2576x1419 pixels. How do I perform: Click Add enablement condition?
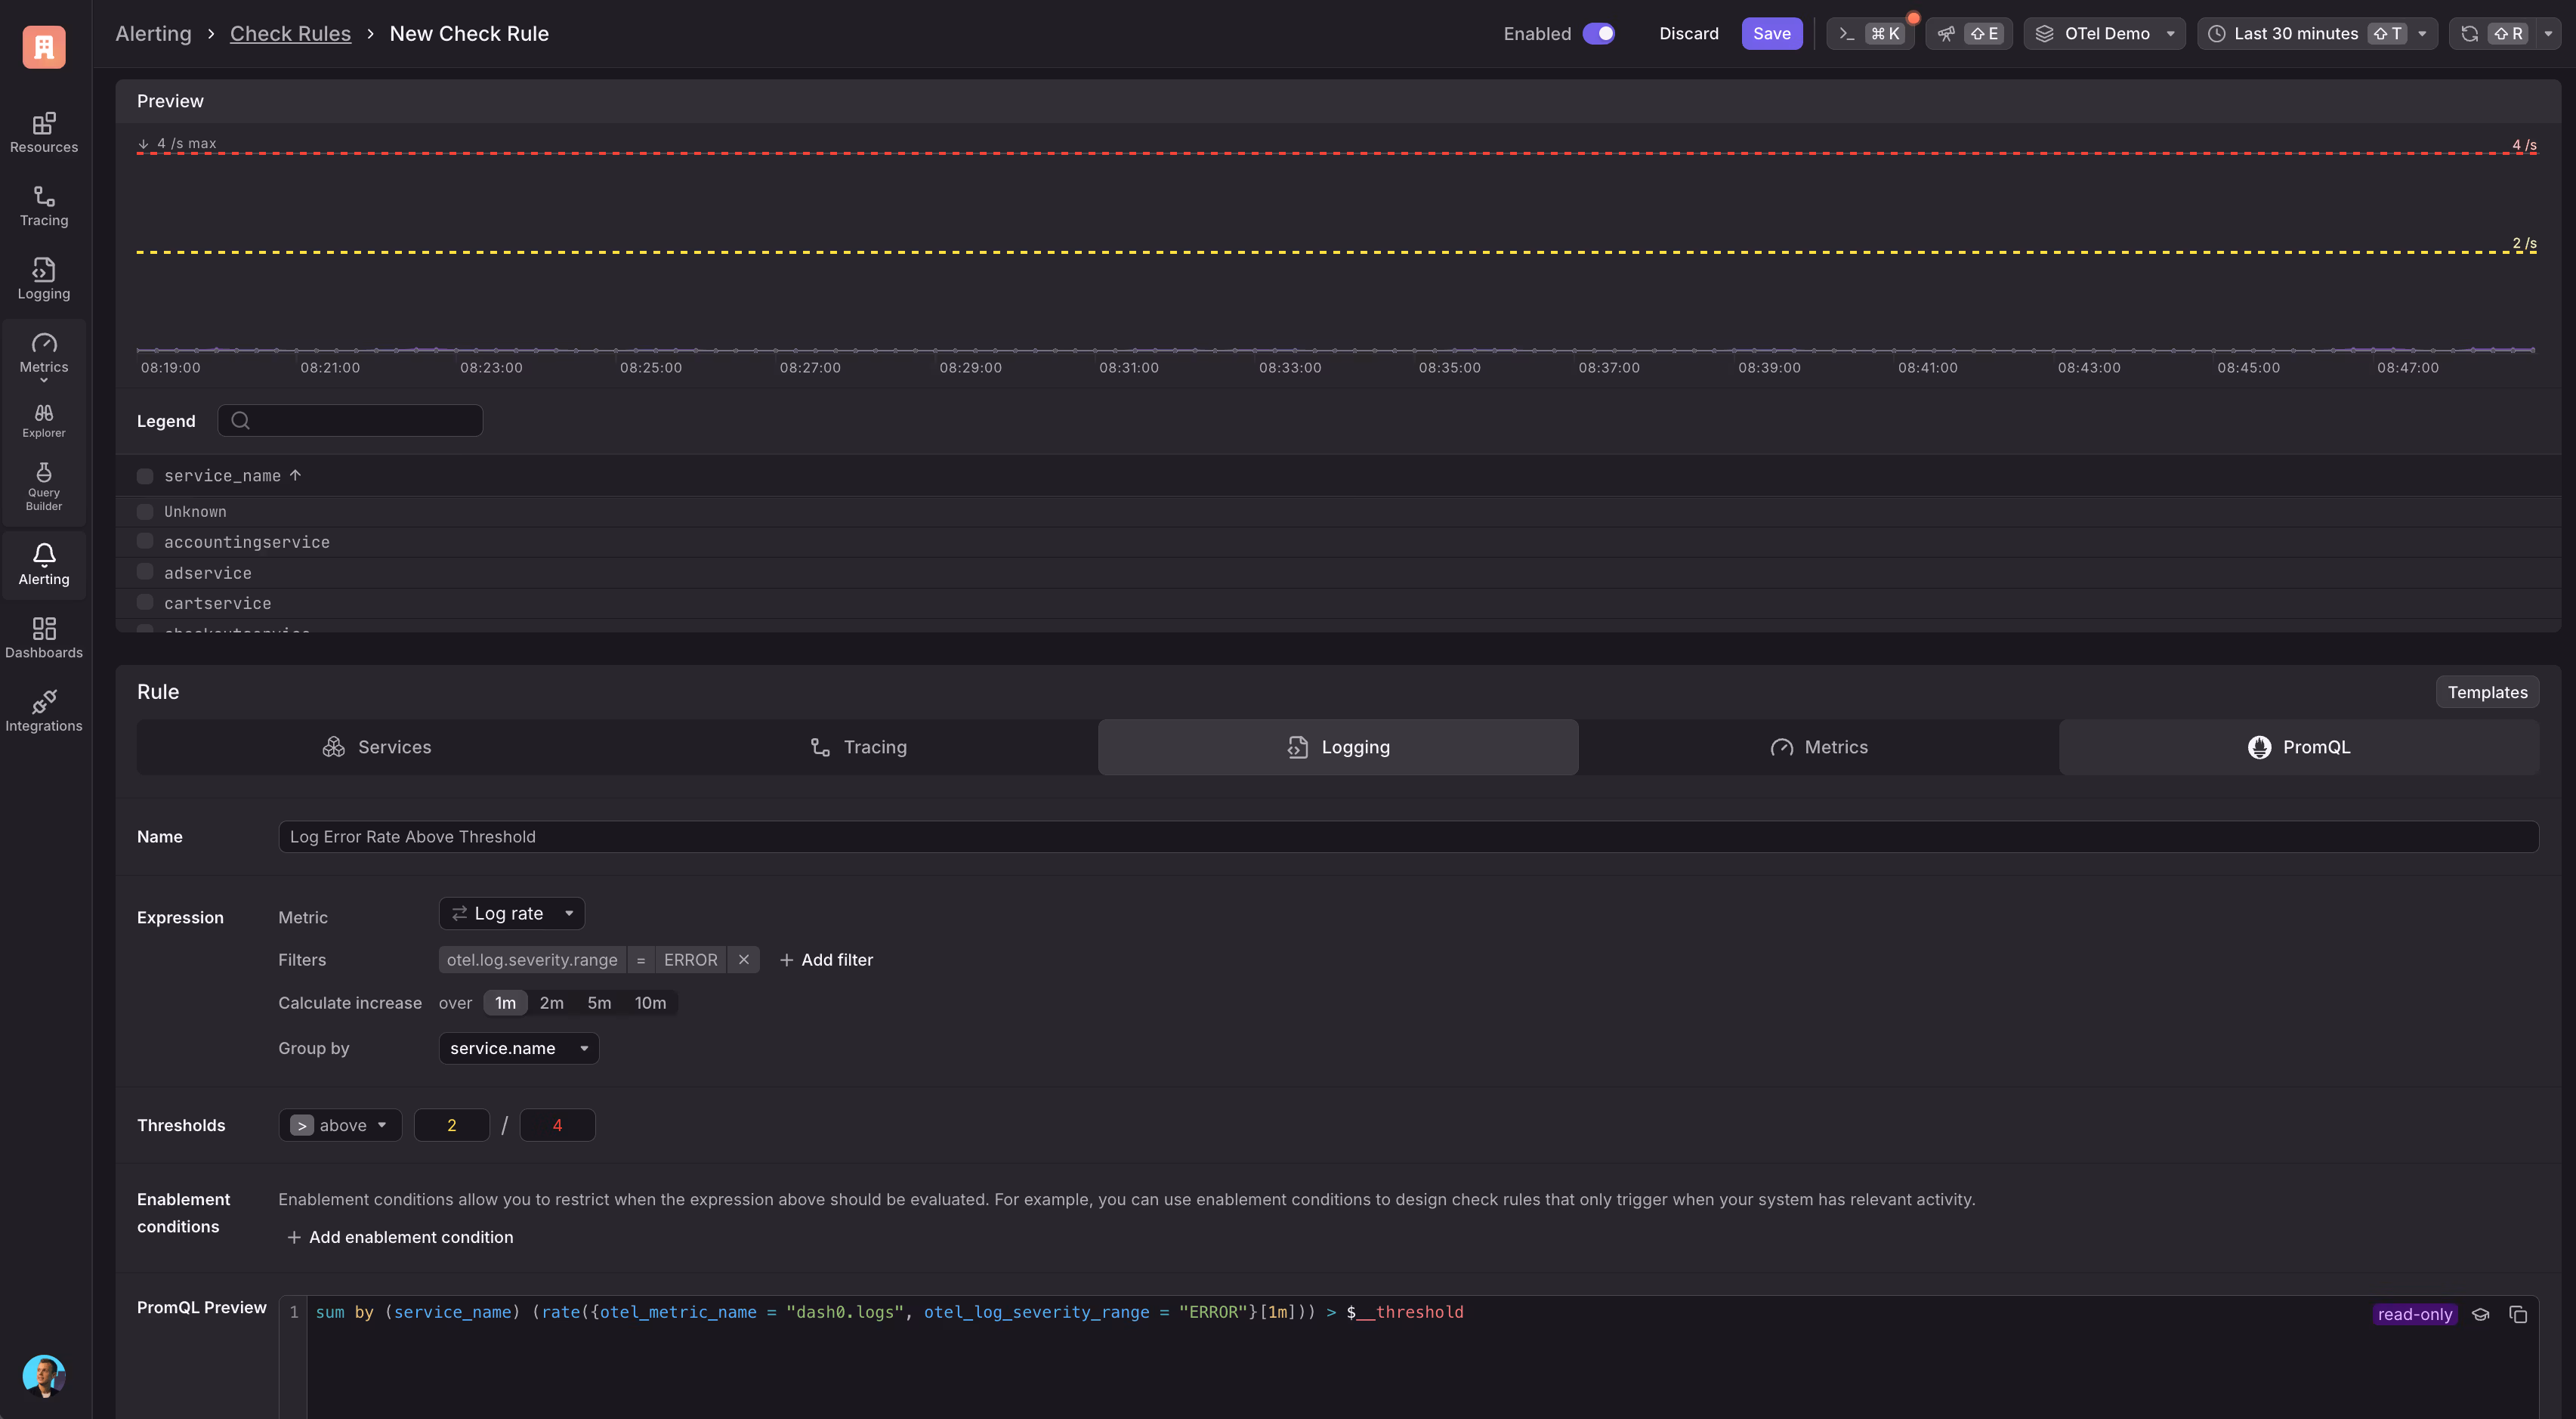[x=400, y=1237]
